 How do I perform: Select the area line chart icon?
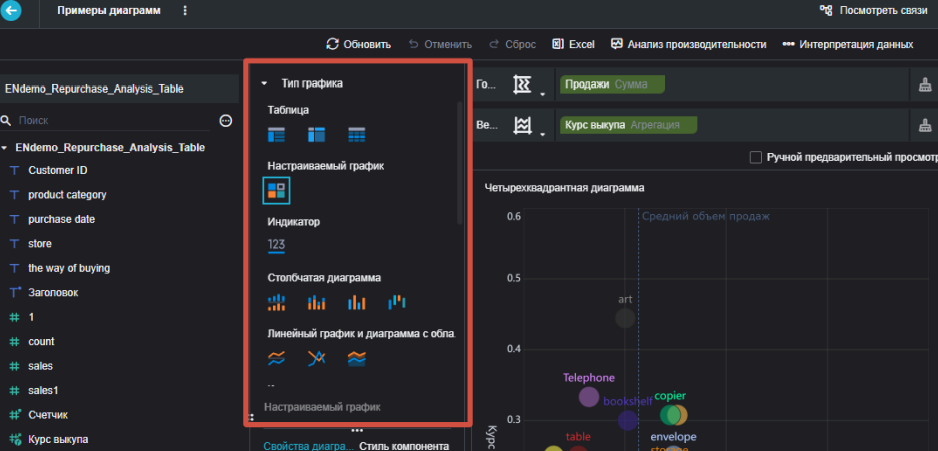point(357,358)
